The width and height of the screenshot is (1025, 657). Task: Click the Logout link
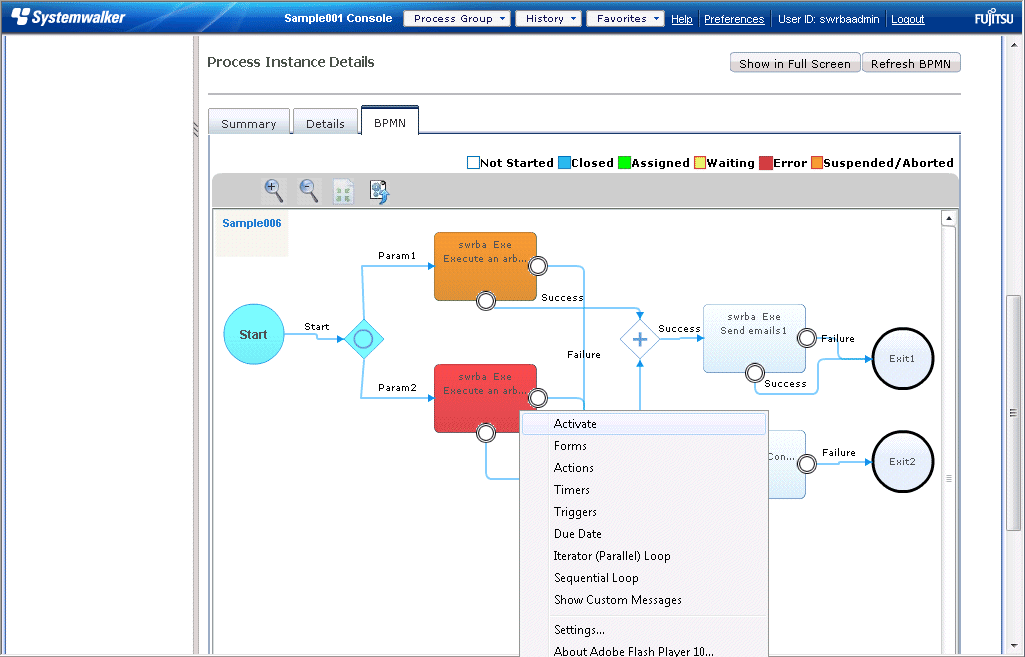click(908, 19)
